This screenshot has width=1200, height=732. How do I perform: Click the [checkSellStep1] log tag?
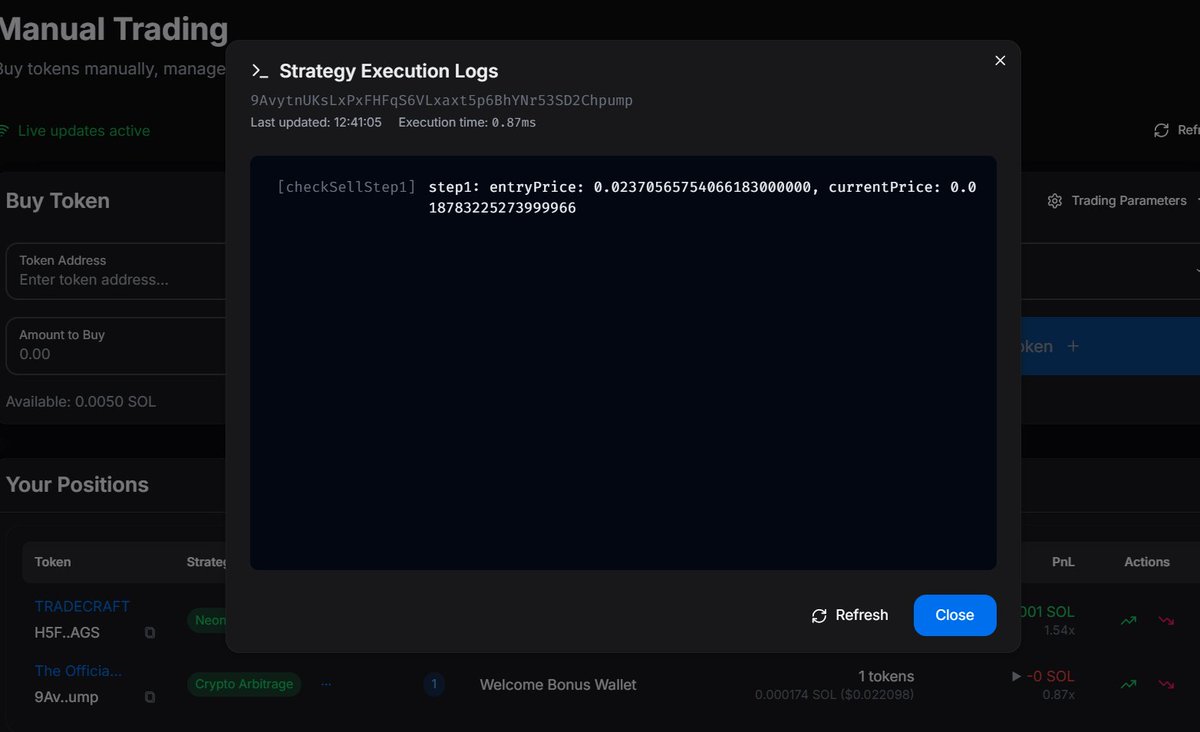coord(346,187)
